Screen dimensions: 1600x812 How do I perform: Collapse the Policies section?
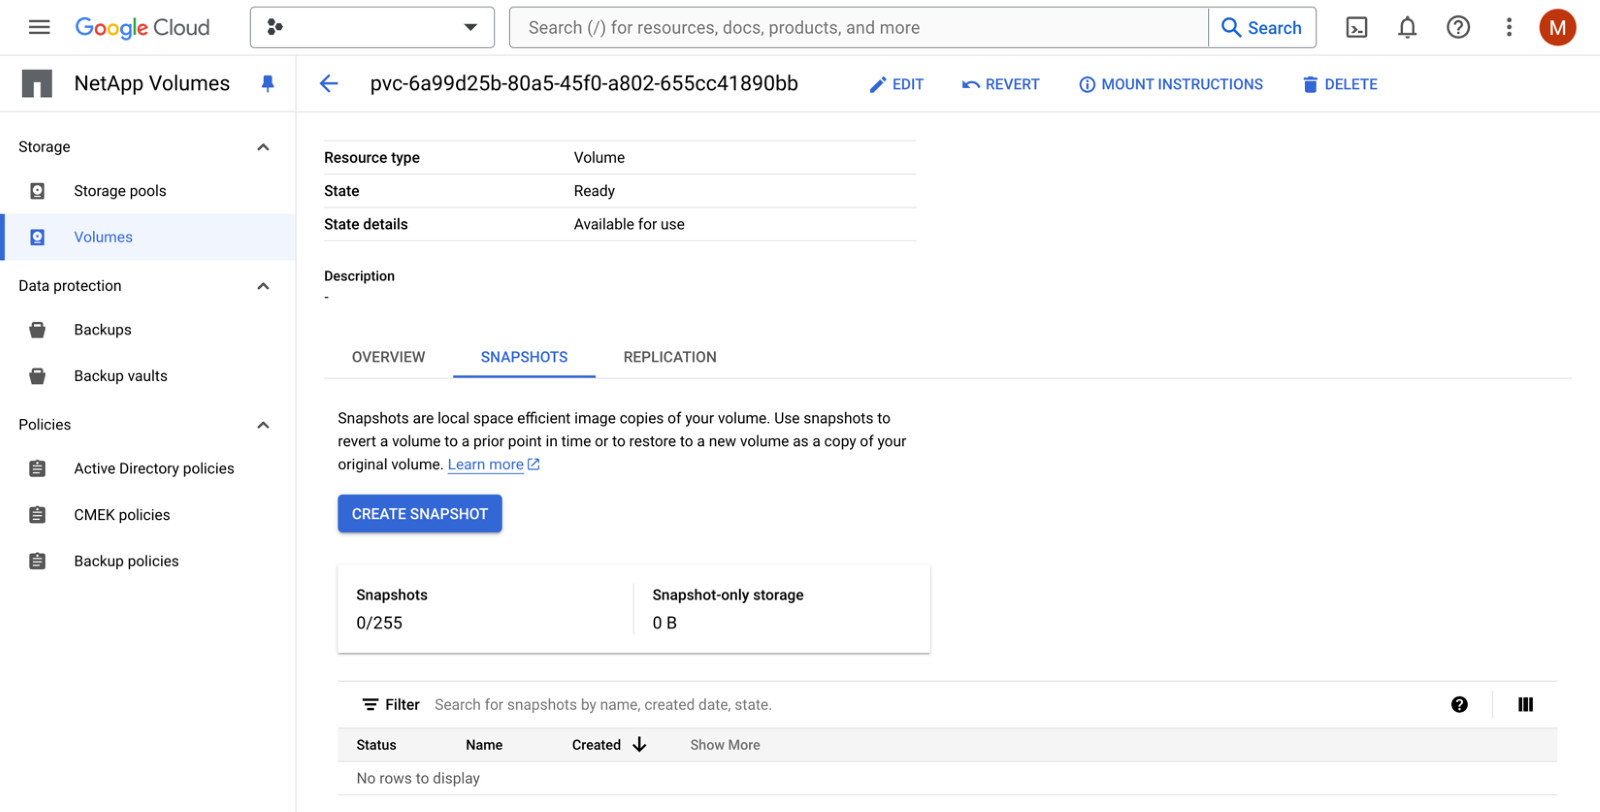(263, 425)
